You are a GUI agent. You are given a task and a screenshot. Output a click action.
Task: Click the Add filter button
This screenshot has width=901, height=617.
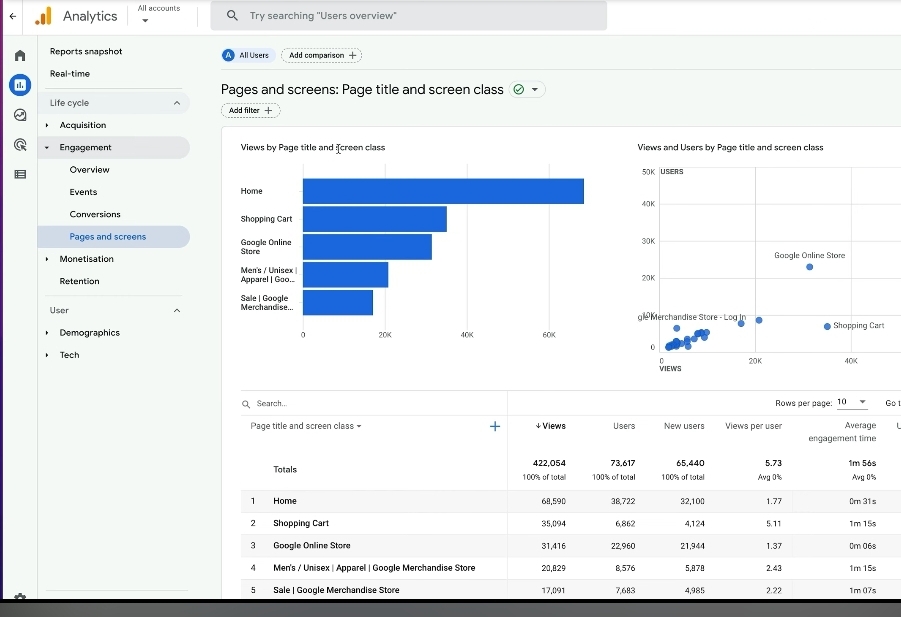[x=250, y=111]
